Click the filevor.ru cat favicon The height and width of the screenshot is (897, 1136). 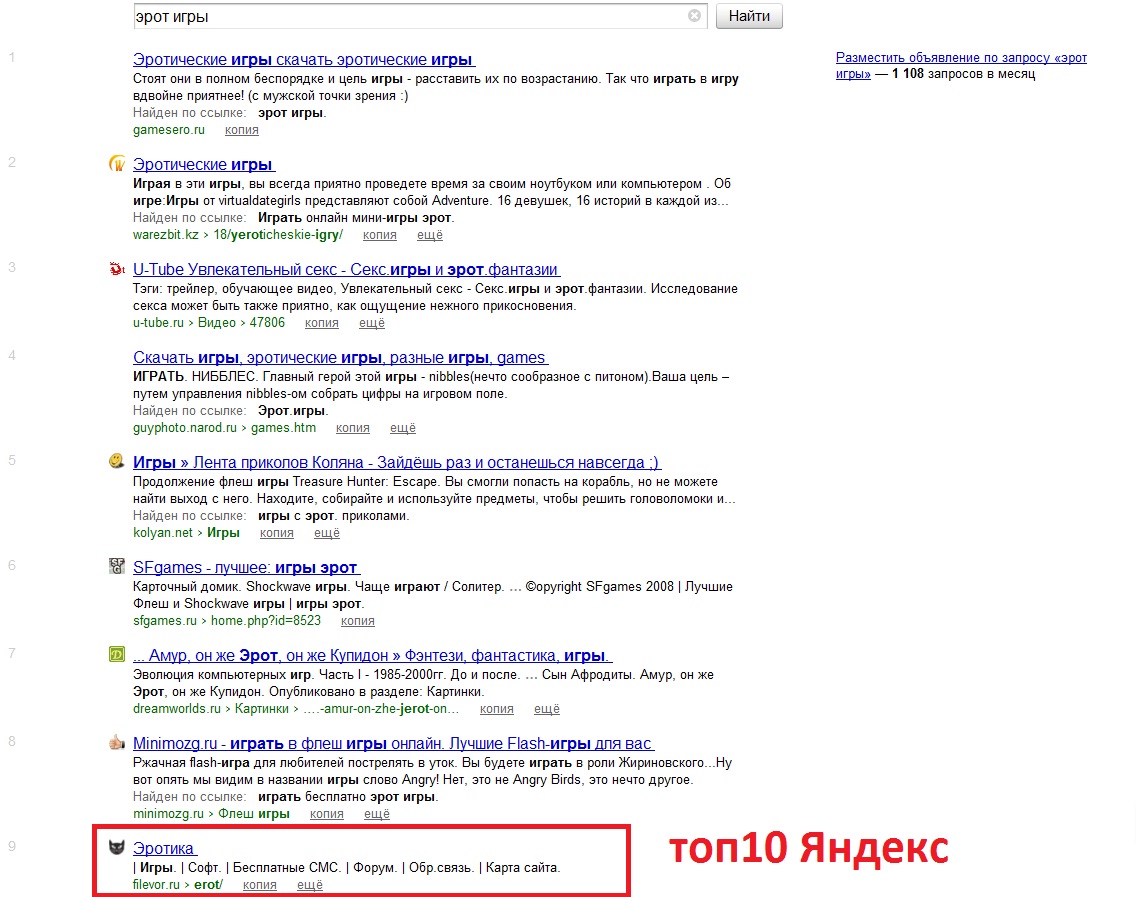[x=117, y=847]
